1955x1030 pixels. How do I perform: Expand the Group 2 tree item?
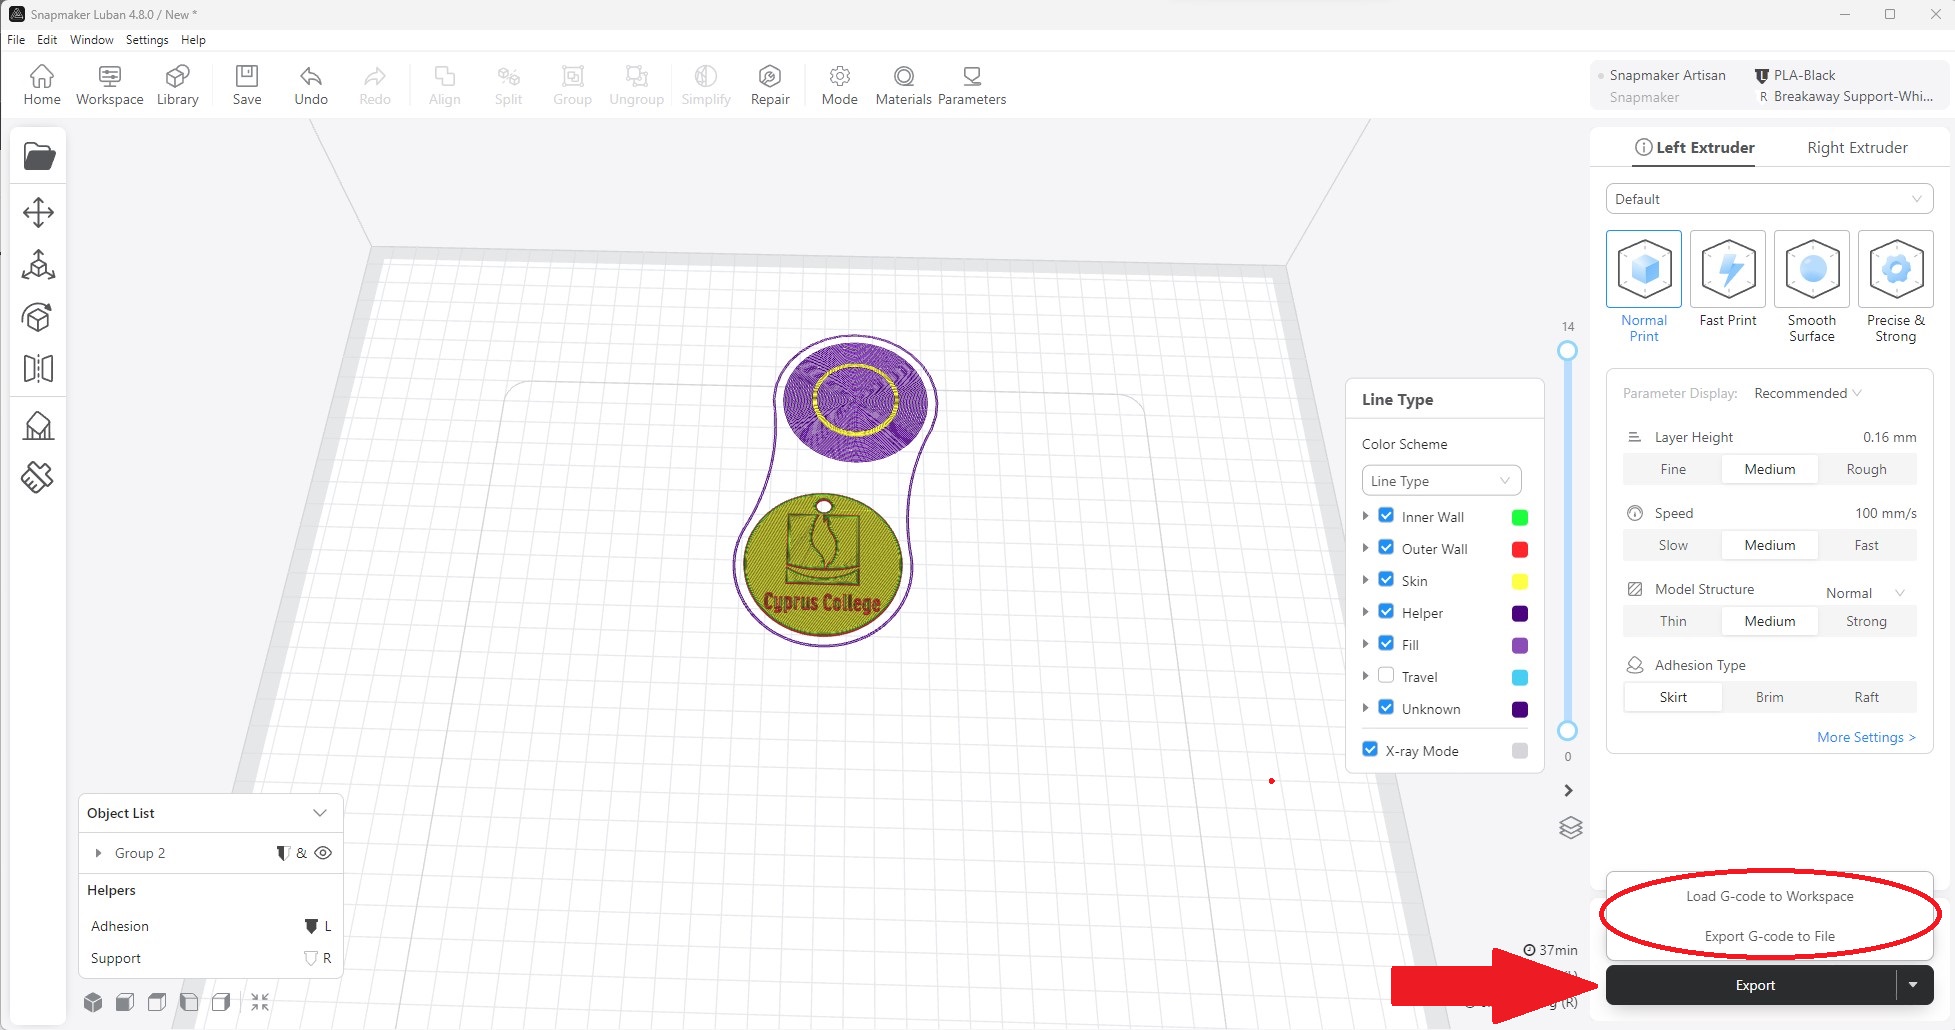[98, 853]
